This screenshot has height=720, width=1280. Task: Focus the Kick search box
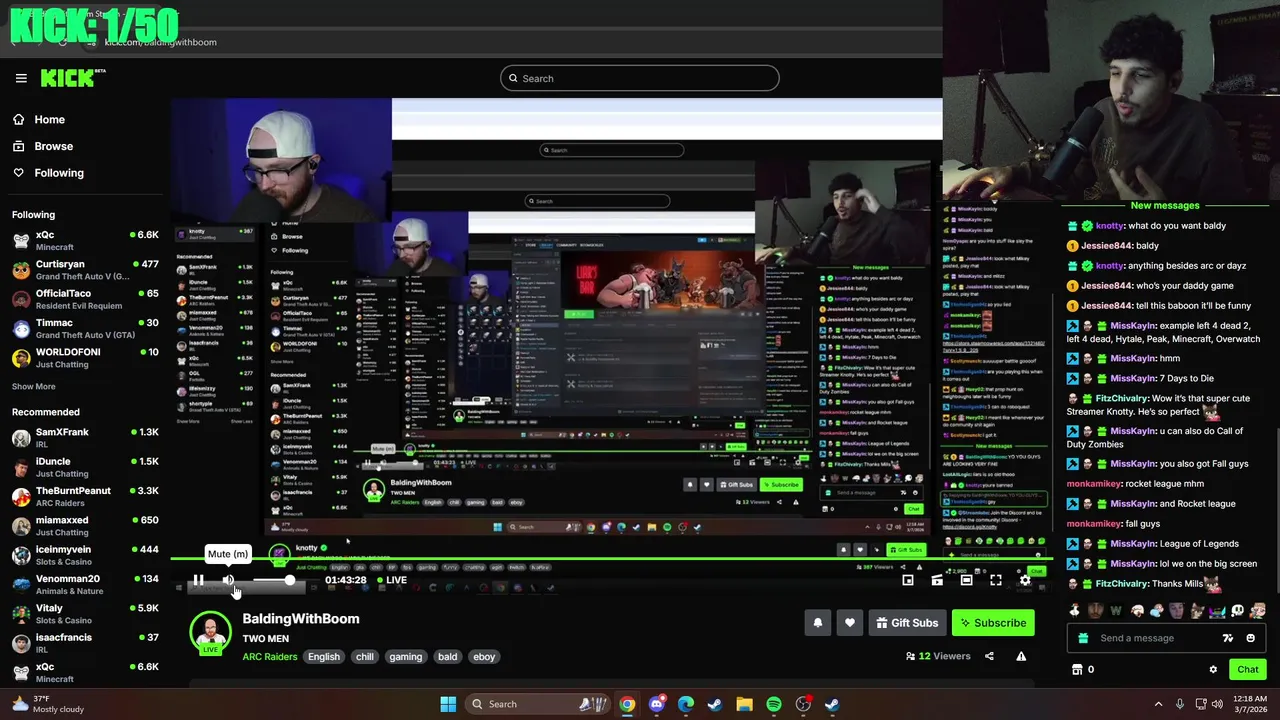click(x=640, y=78)
